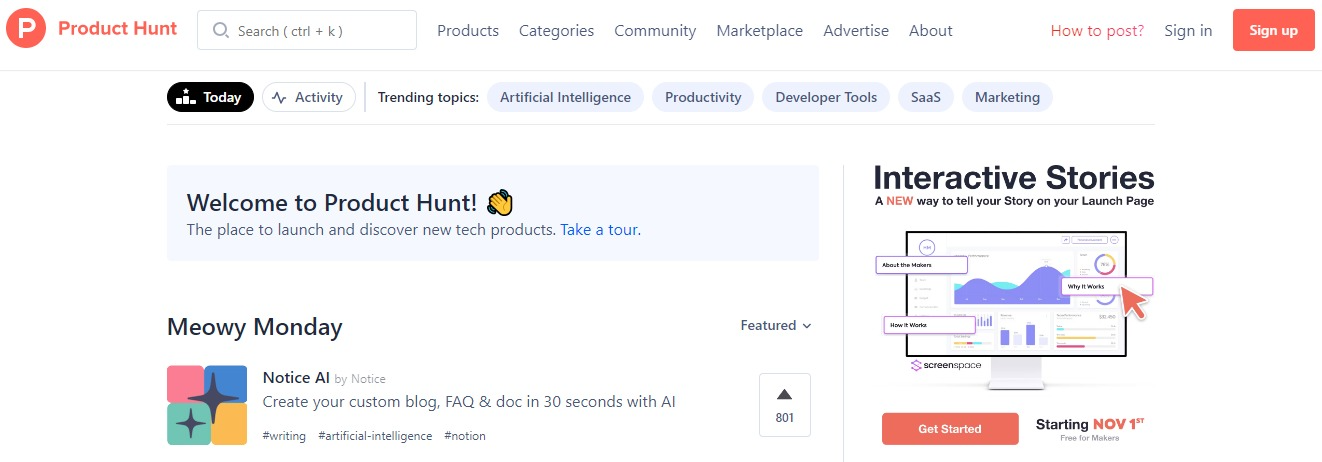The height and width of the screenshot is (462, 1322).
Task: Click the search magnifier icon
Action: click(221, 31)
